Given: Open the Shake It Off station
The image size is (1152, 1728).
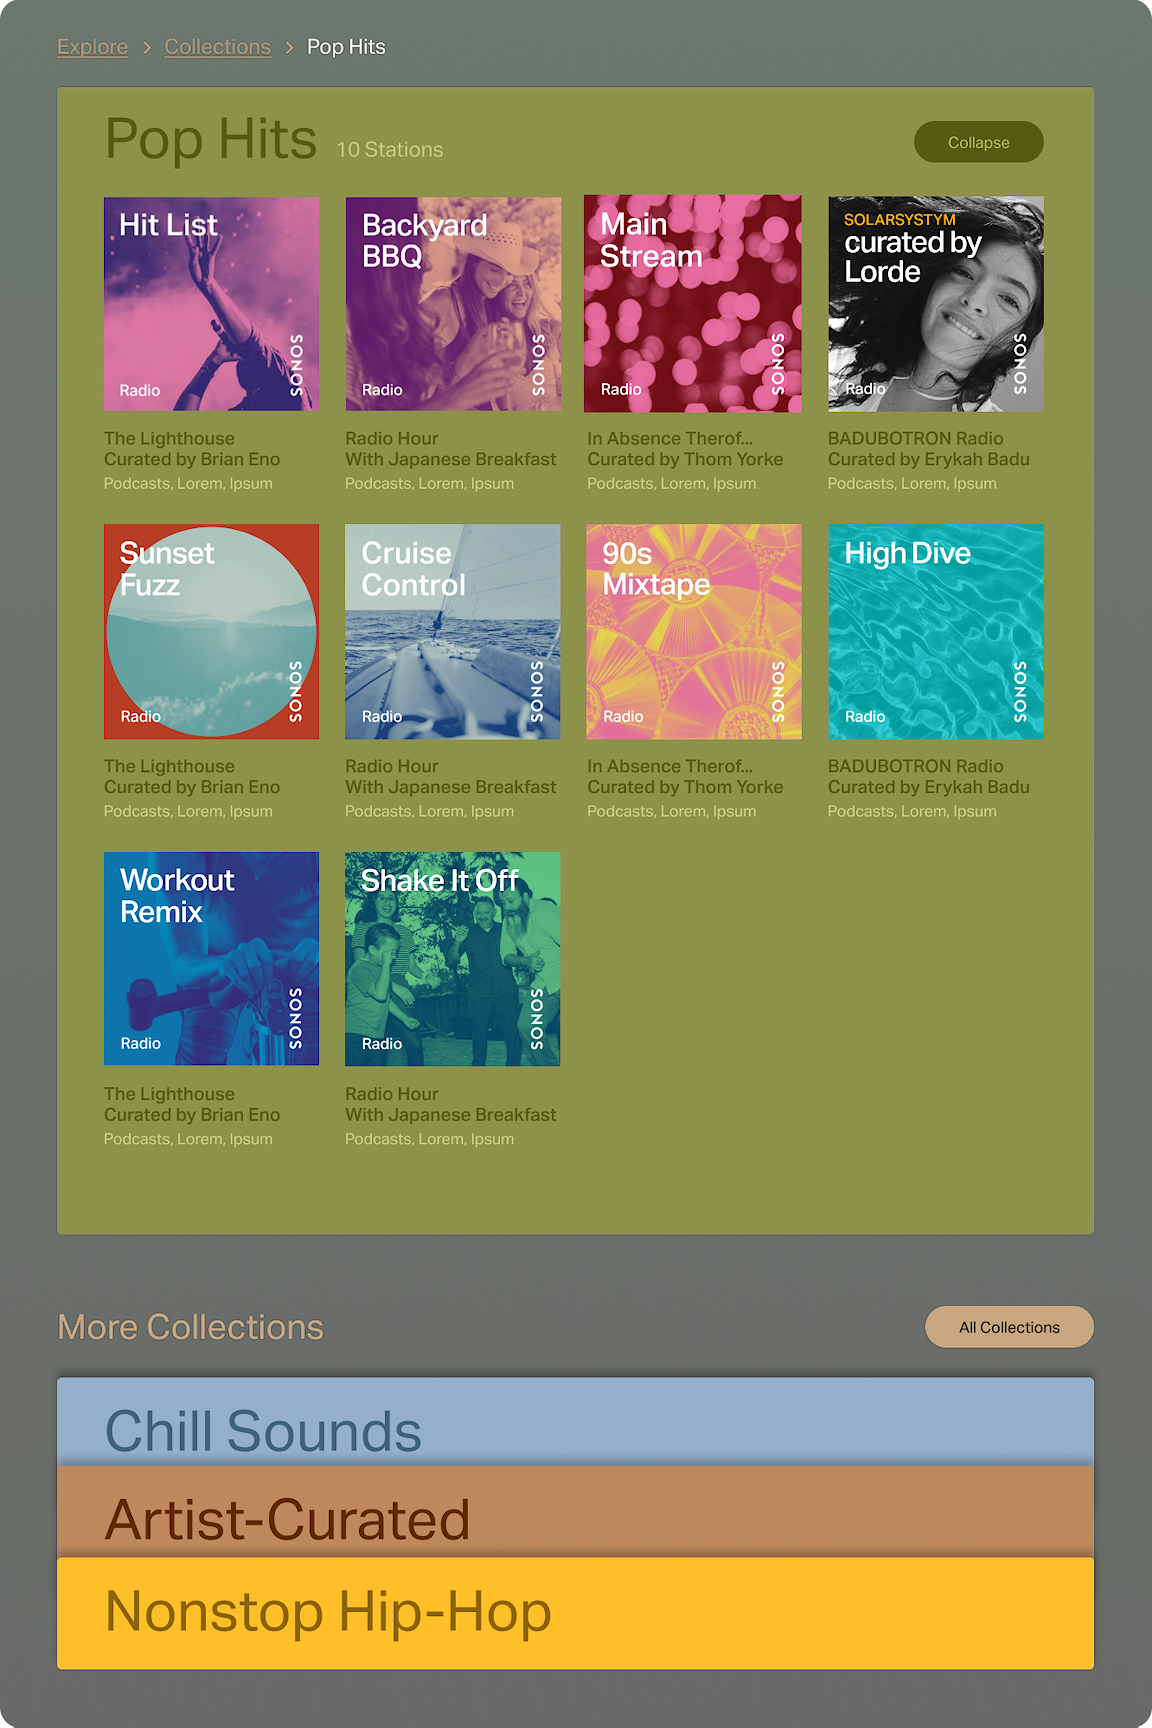Looking at the screenshot, I should [x=453, y=959].
